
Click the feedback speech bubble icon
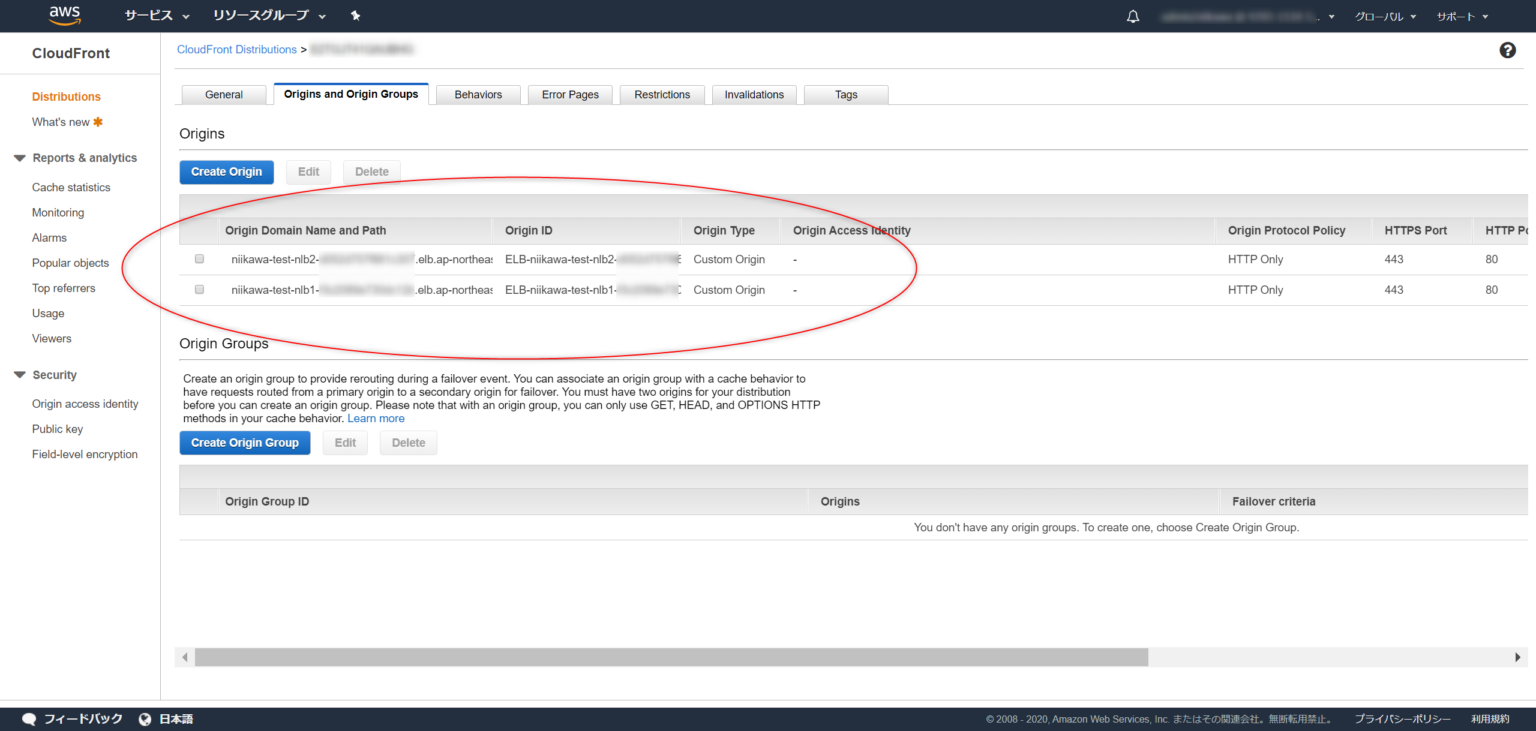point(29,719)
